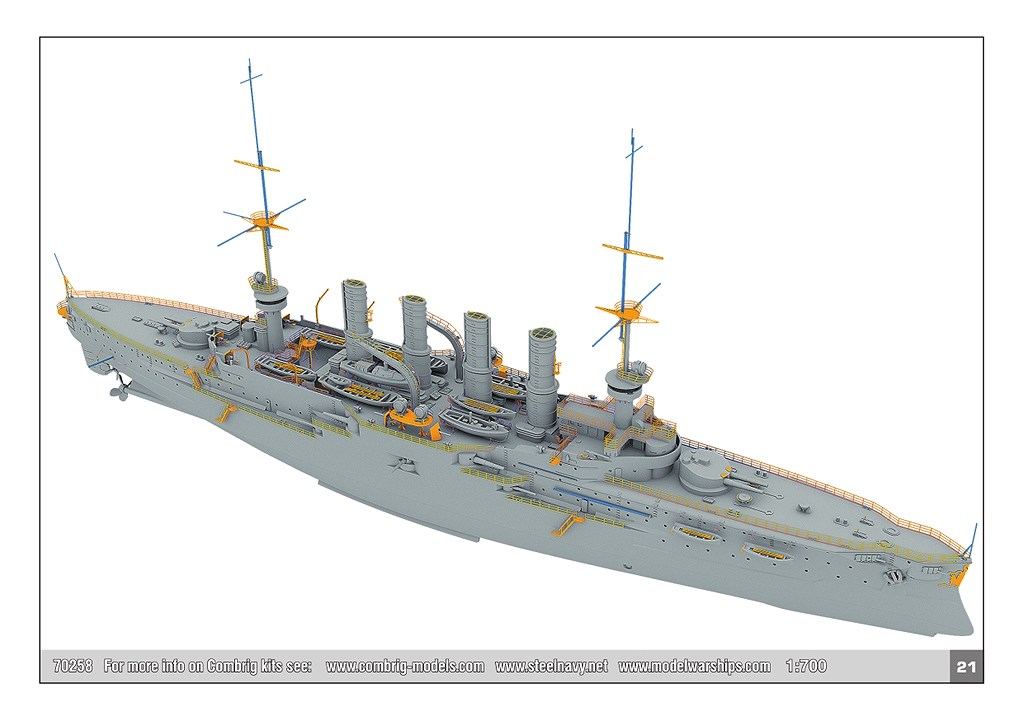Select the orange platform on the foremast
Image resolution: width=1024 pixels, height=721 pixels.
tap(627, 311)
